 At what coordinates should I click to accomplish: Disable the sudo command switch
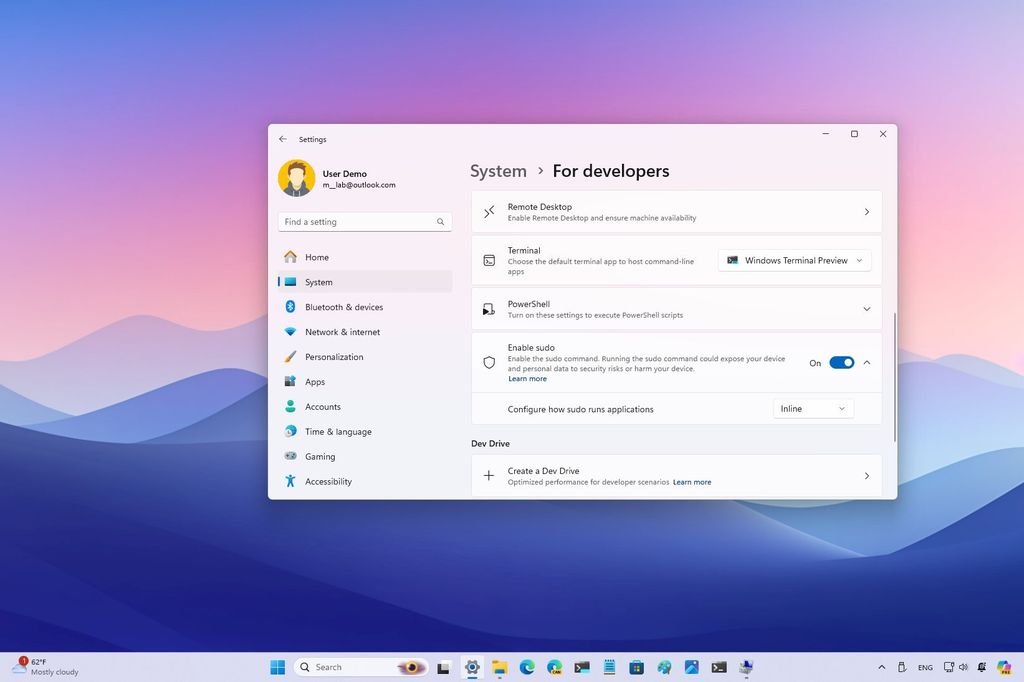tap(840, 362)
